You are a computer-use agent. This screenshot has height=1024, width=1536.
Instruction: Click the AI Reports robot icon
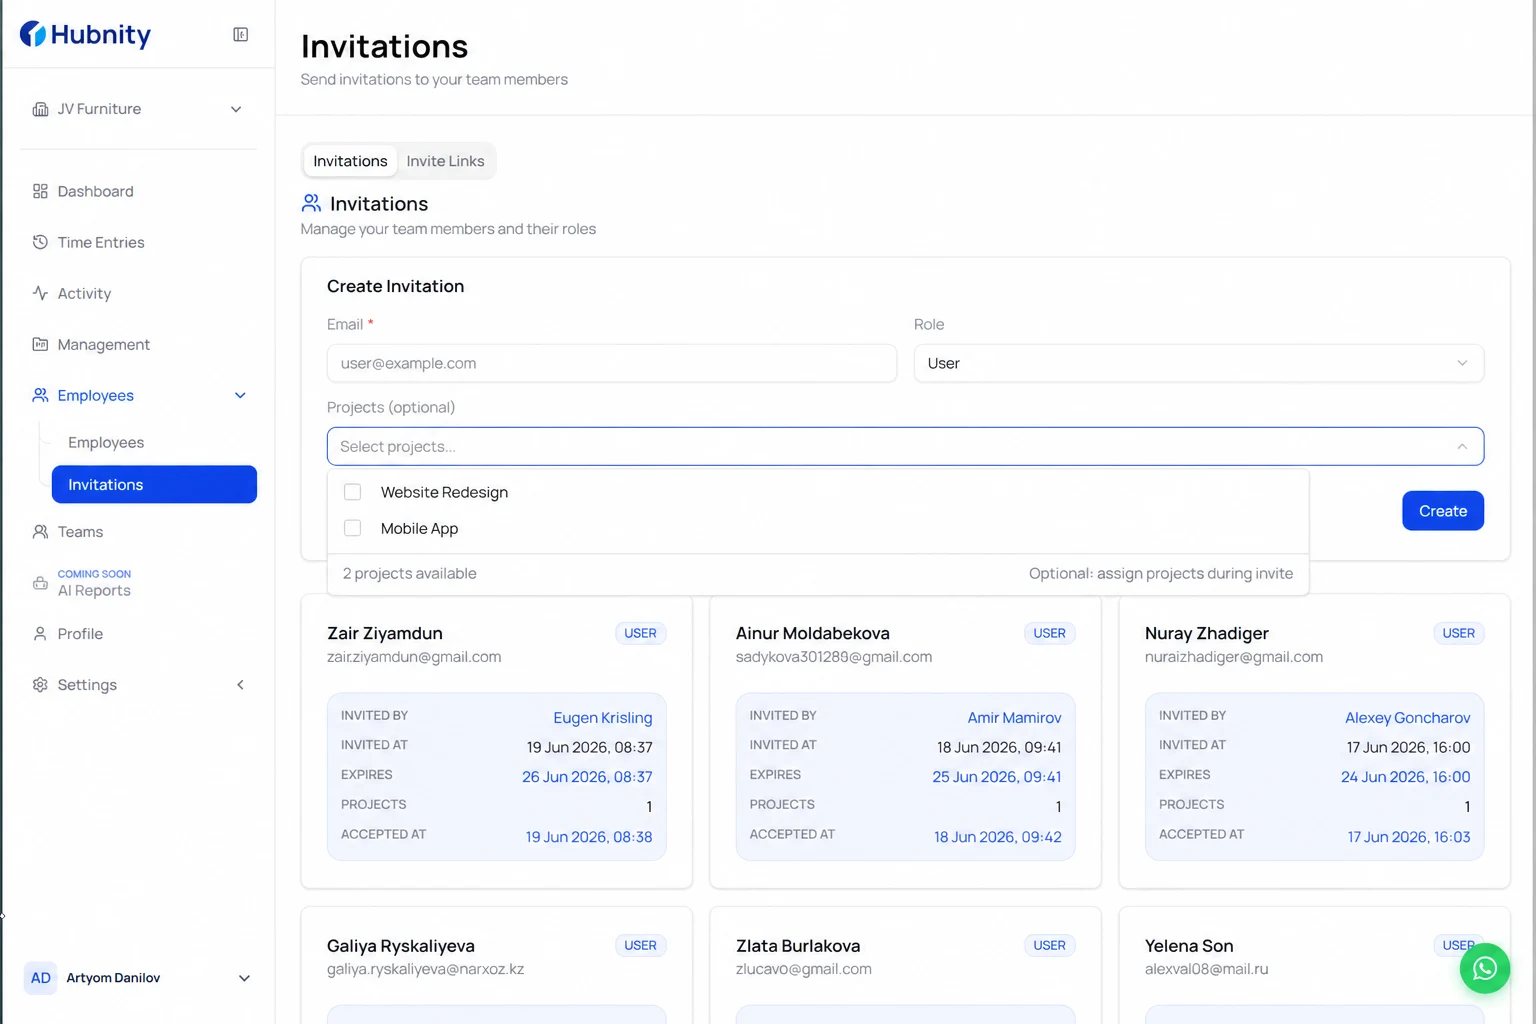pyautogui.click(x=40, y=583)
